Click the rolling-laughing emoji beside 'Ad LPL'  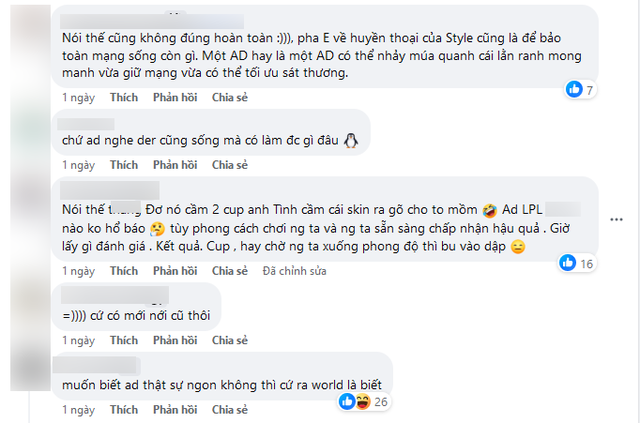(489, 210)
